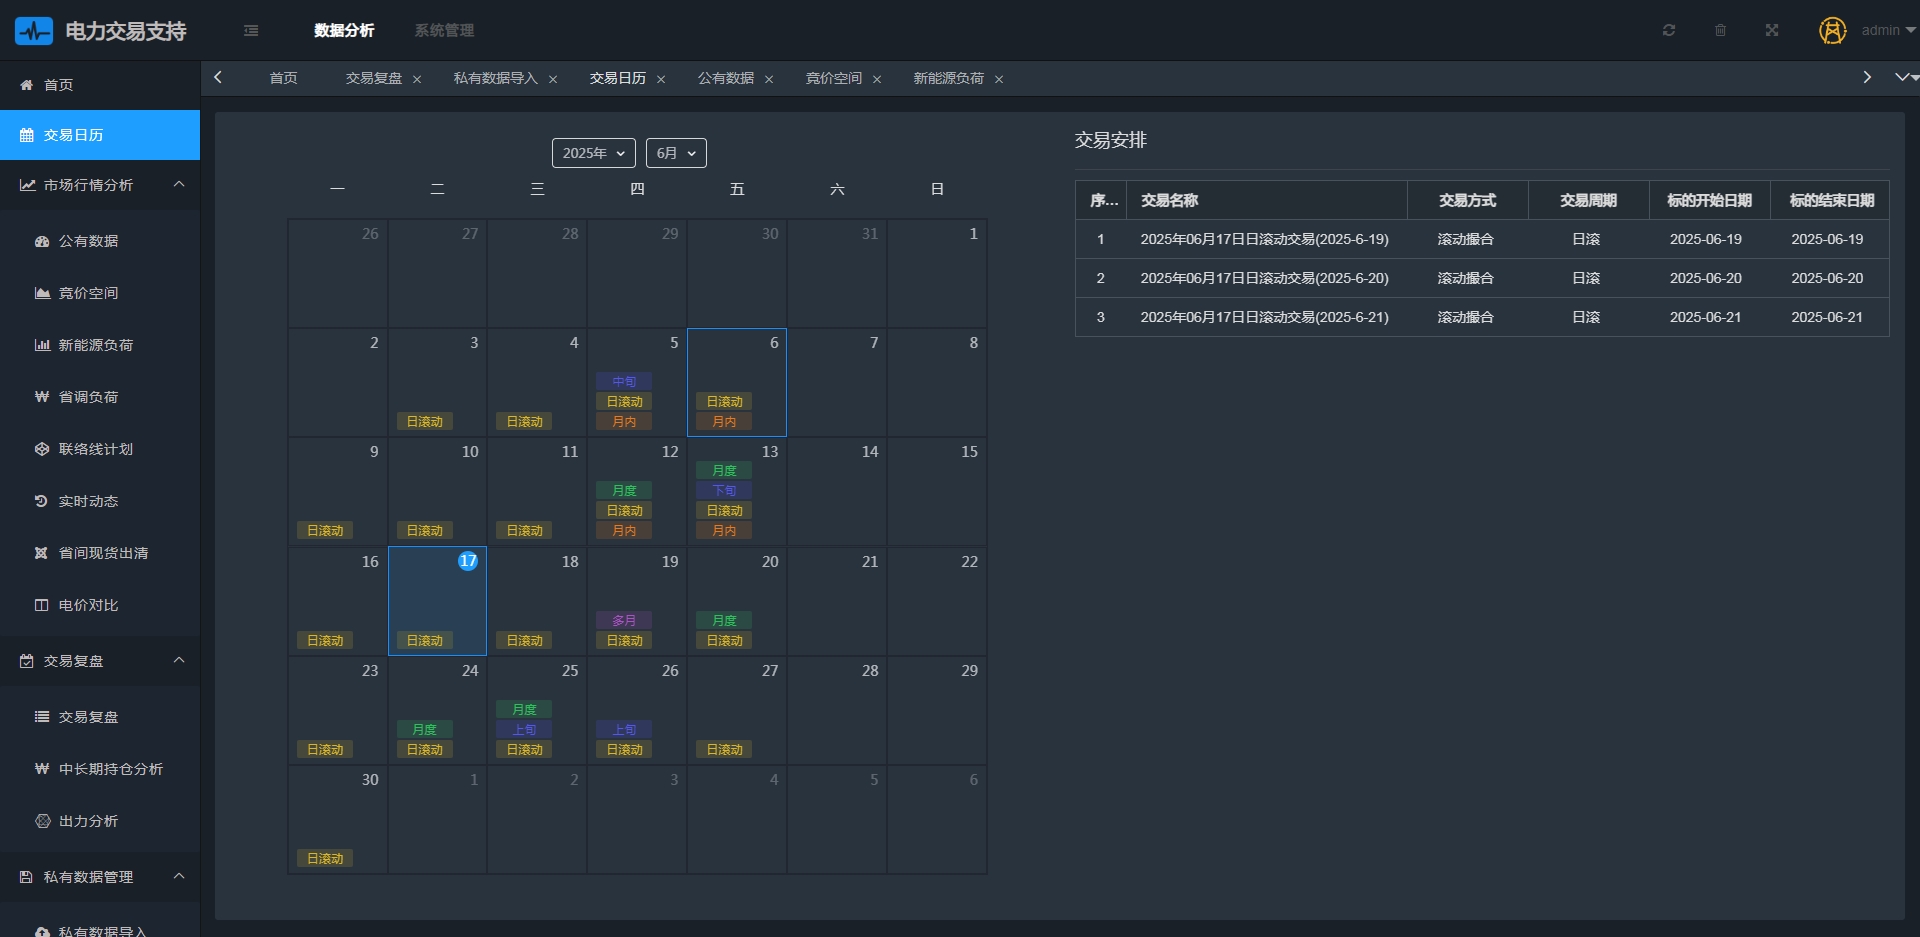Close the 交易复盘 tab
1920x937 pixels.
417,79
